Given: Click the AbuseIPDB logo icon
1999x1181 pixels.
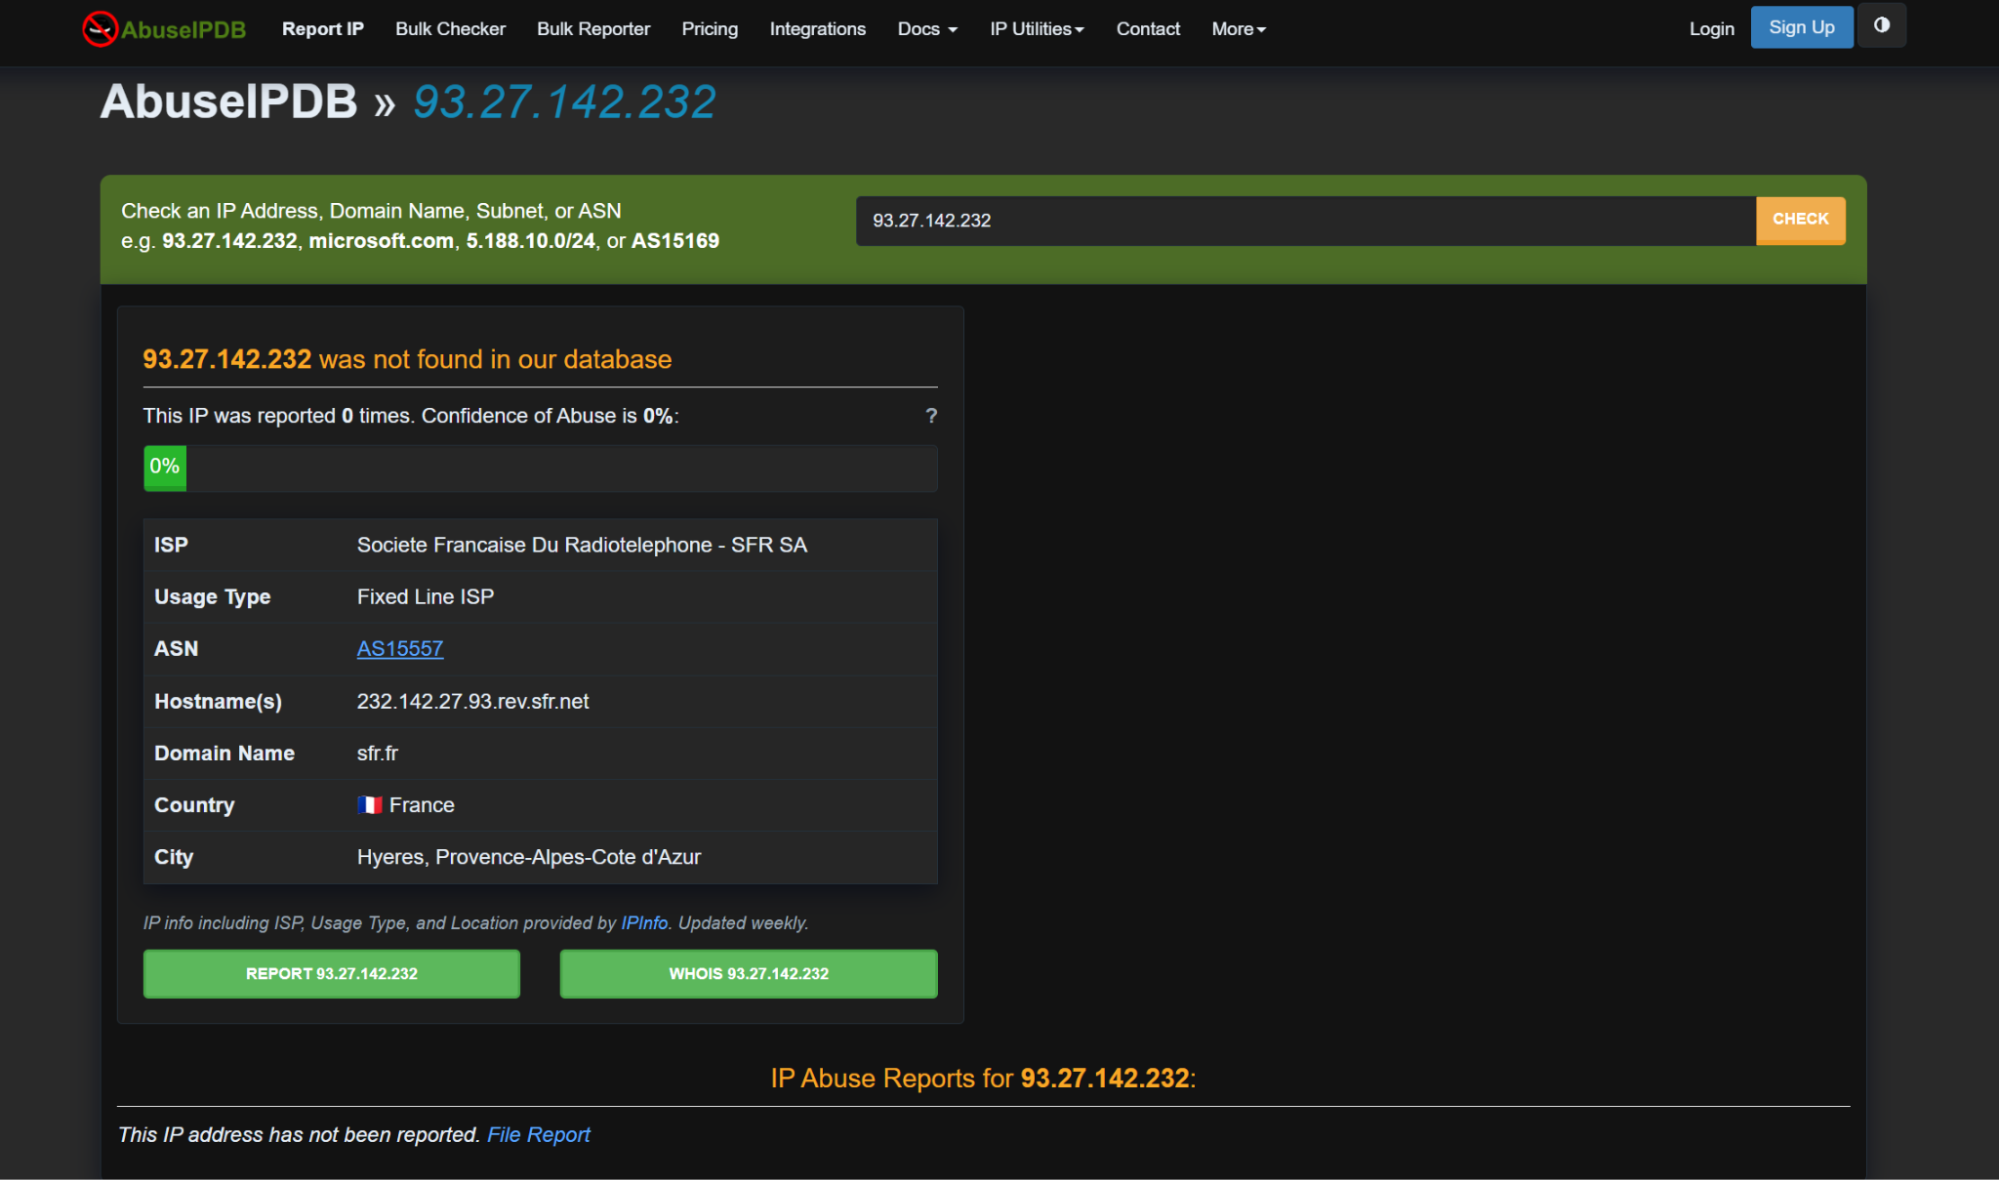Looking at the screenshot, I should [x=100, y=29].
